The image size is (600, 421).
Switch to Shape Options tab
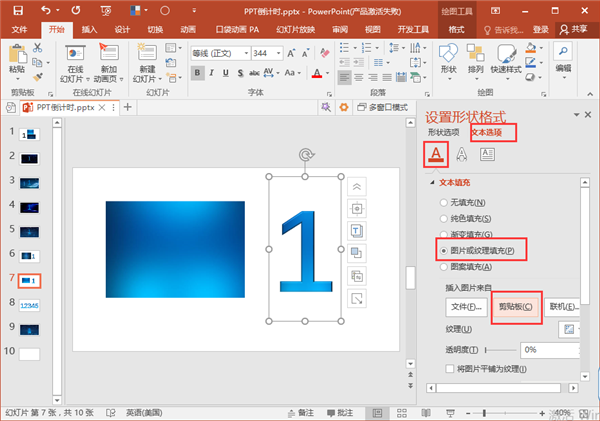pos(443,132)
